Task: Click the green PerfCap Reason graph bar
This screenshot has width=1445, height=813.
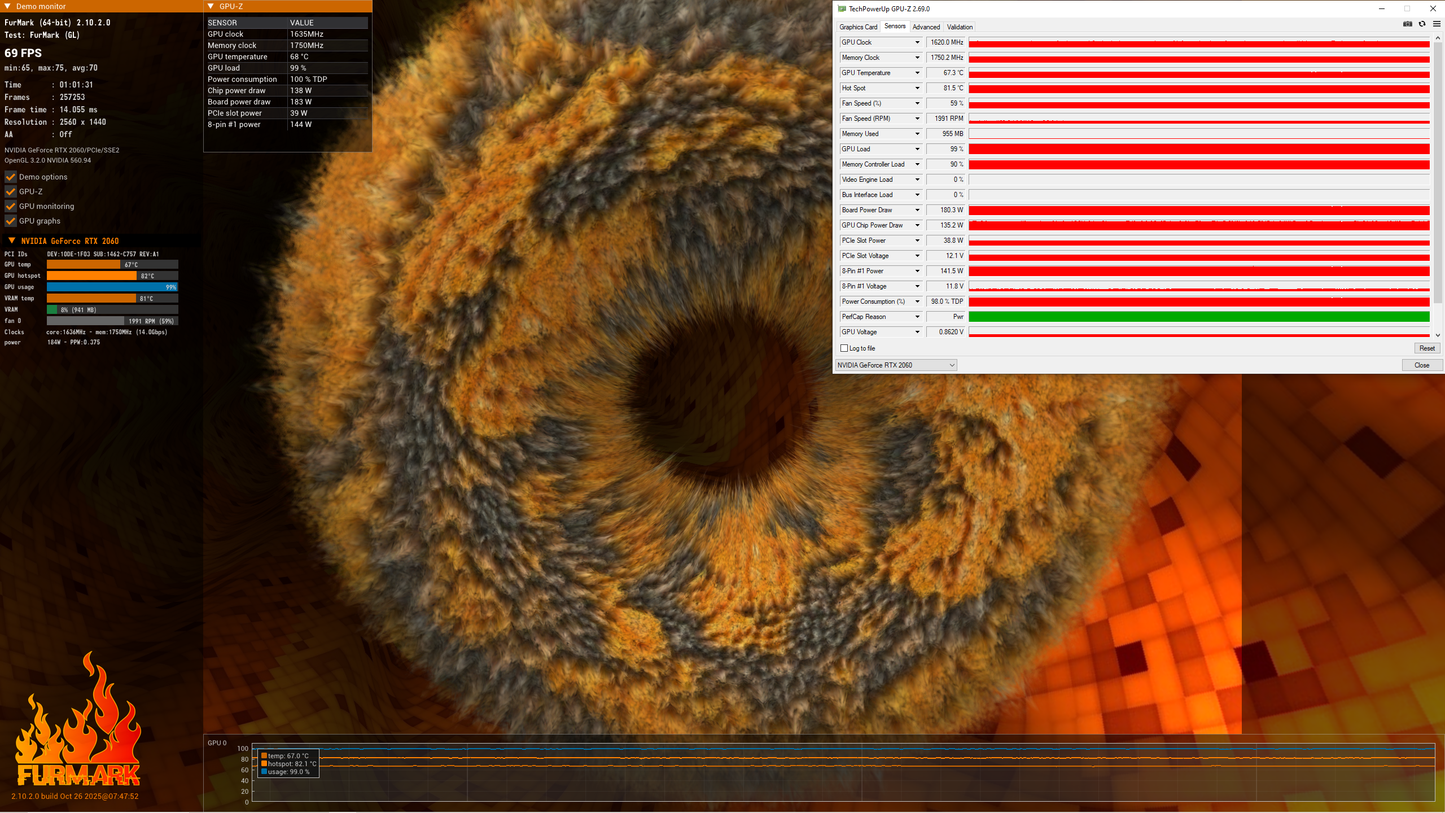Action: coord(1199,317)
